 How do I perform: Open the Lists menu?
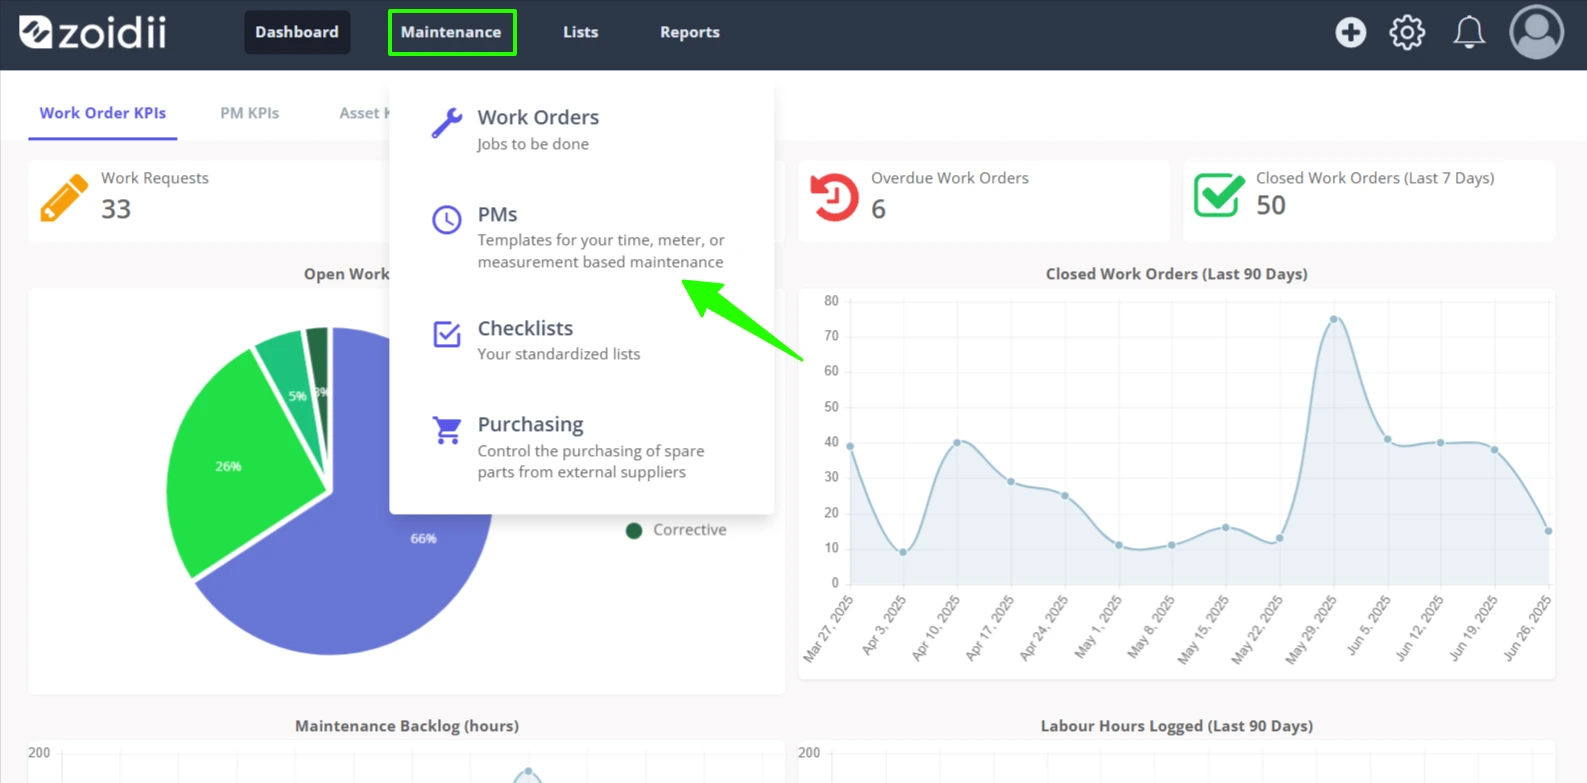(580, 32)
